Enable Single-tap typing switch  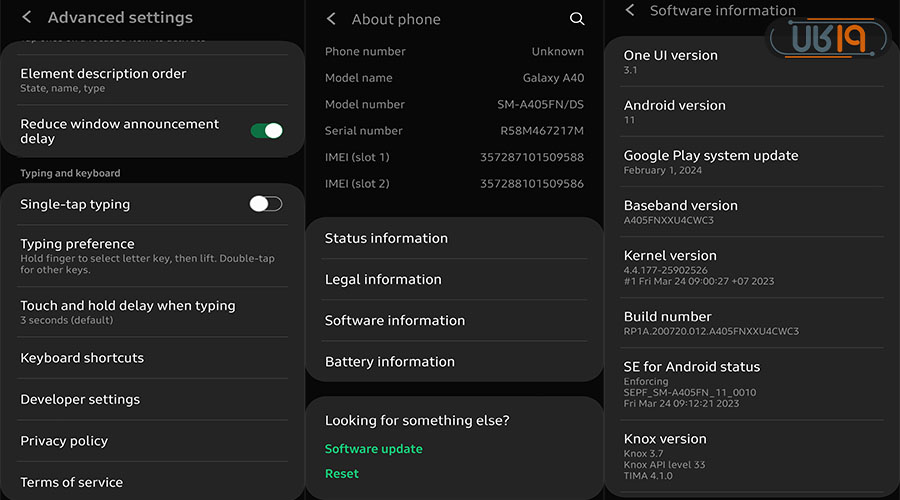[265, 204]
